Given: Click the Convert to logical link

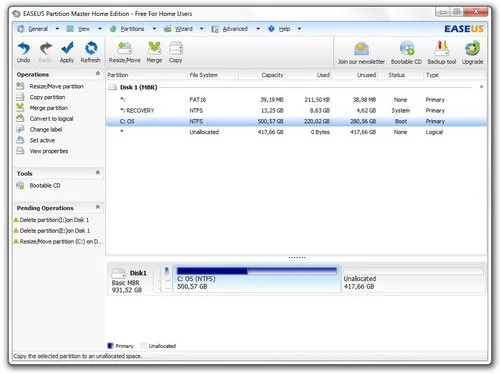Looking at the screenshot, I should tap(51, 119).
